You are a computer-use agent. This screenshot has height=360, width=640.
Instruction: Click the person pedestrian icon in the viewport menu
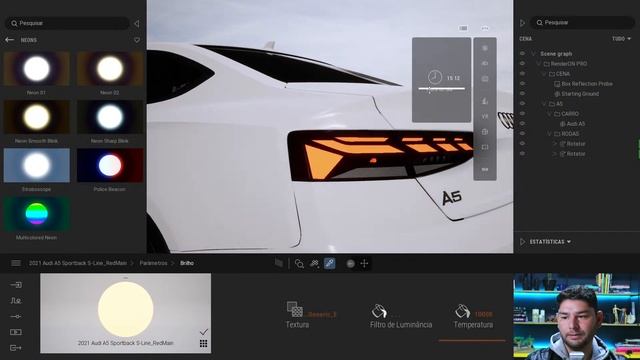pos(485,101)
